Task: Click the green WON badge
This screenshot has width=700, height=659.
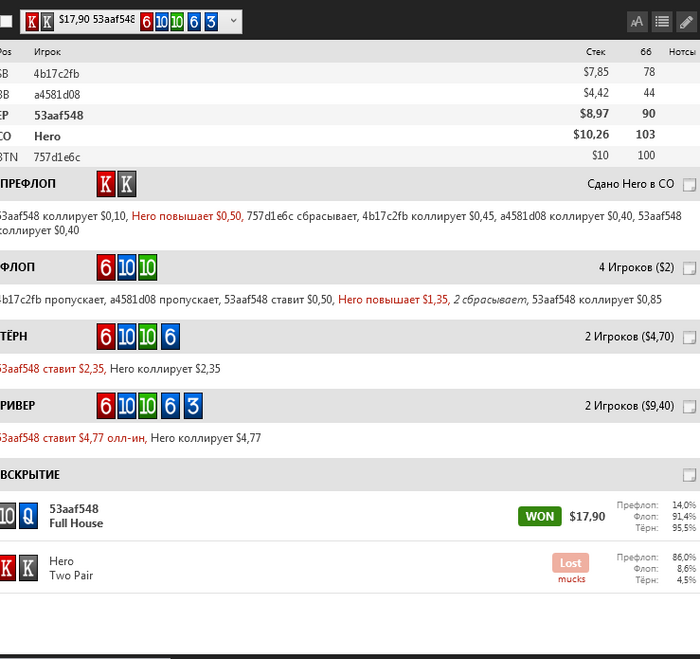Action: coord(539,516)
